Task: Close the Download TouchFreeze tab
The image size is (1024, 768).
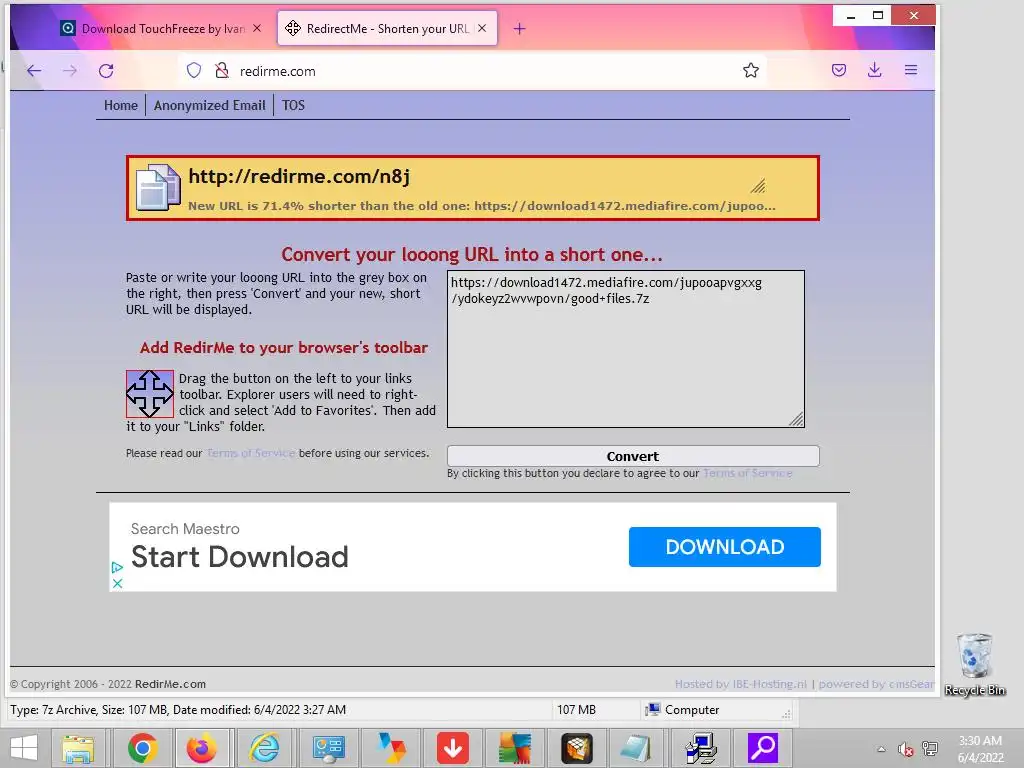Action: (x=257, y=28)
